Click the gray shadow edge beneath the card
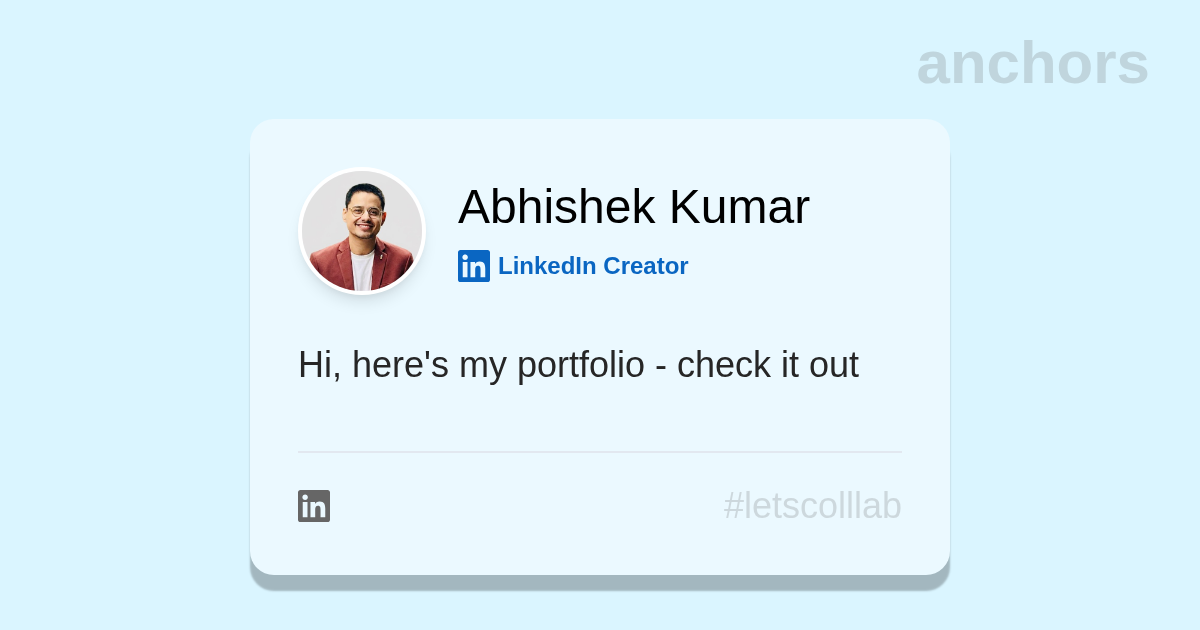The width and height of the screenshot is (1200, 630). [x=600, y=583]
